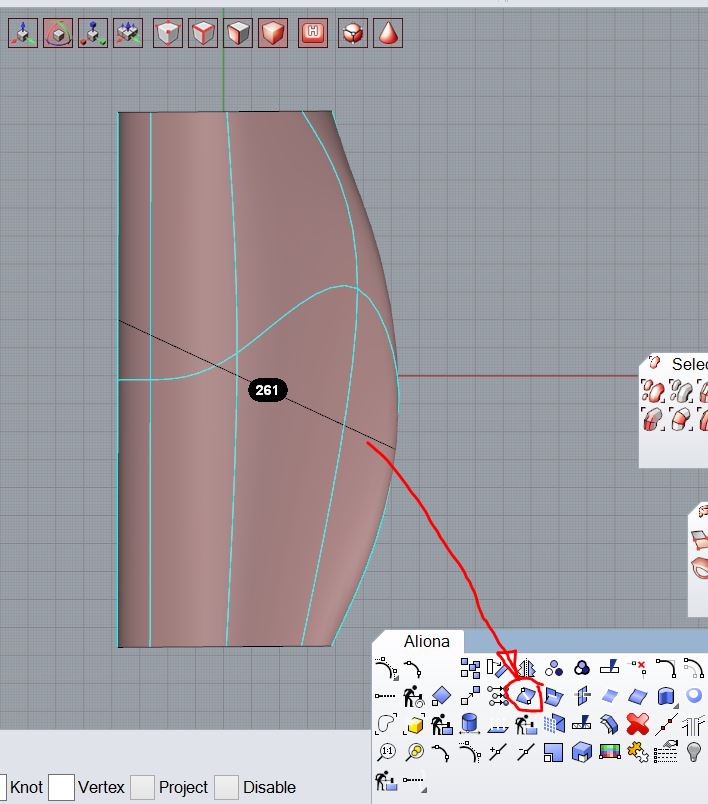Click the red X delete icon
This screenshot has height=804, width=708.
tap(638, 724)
